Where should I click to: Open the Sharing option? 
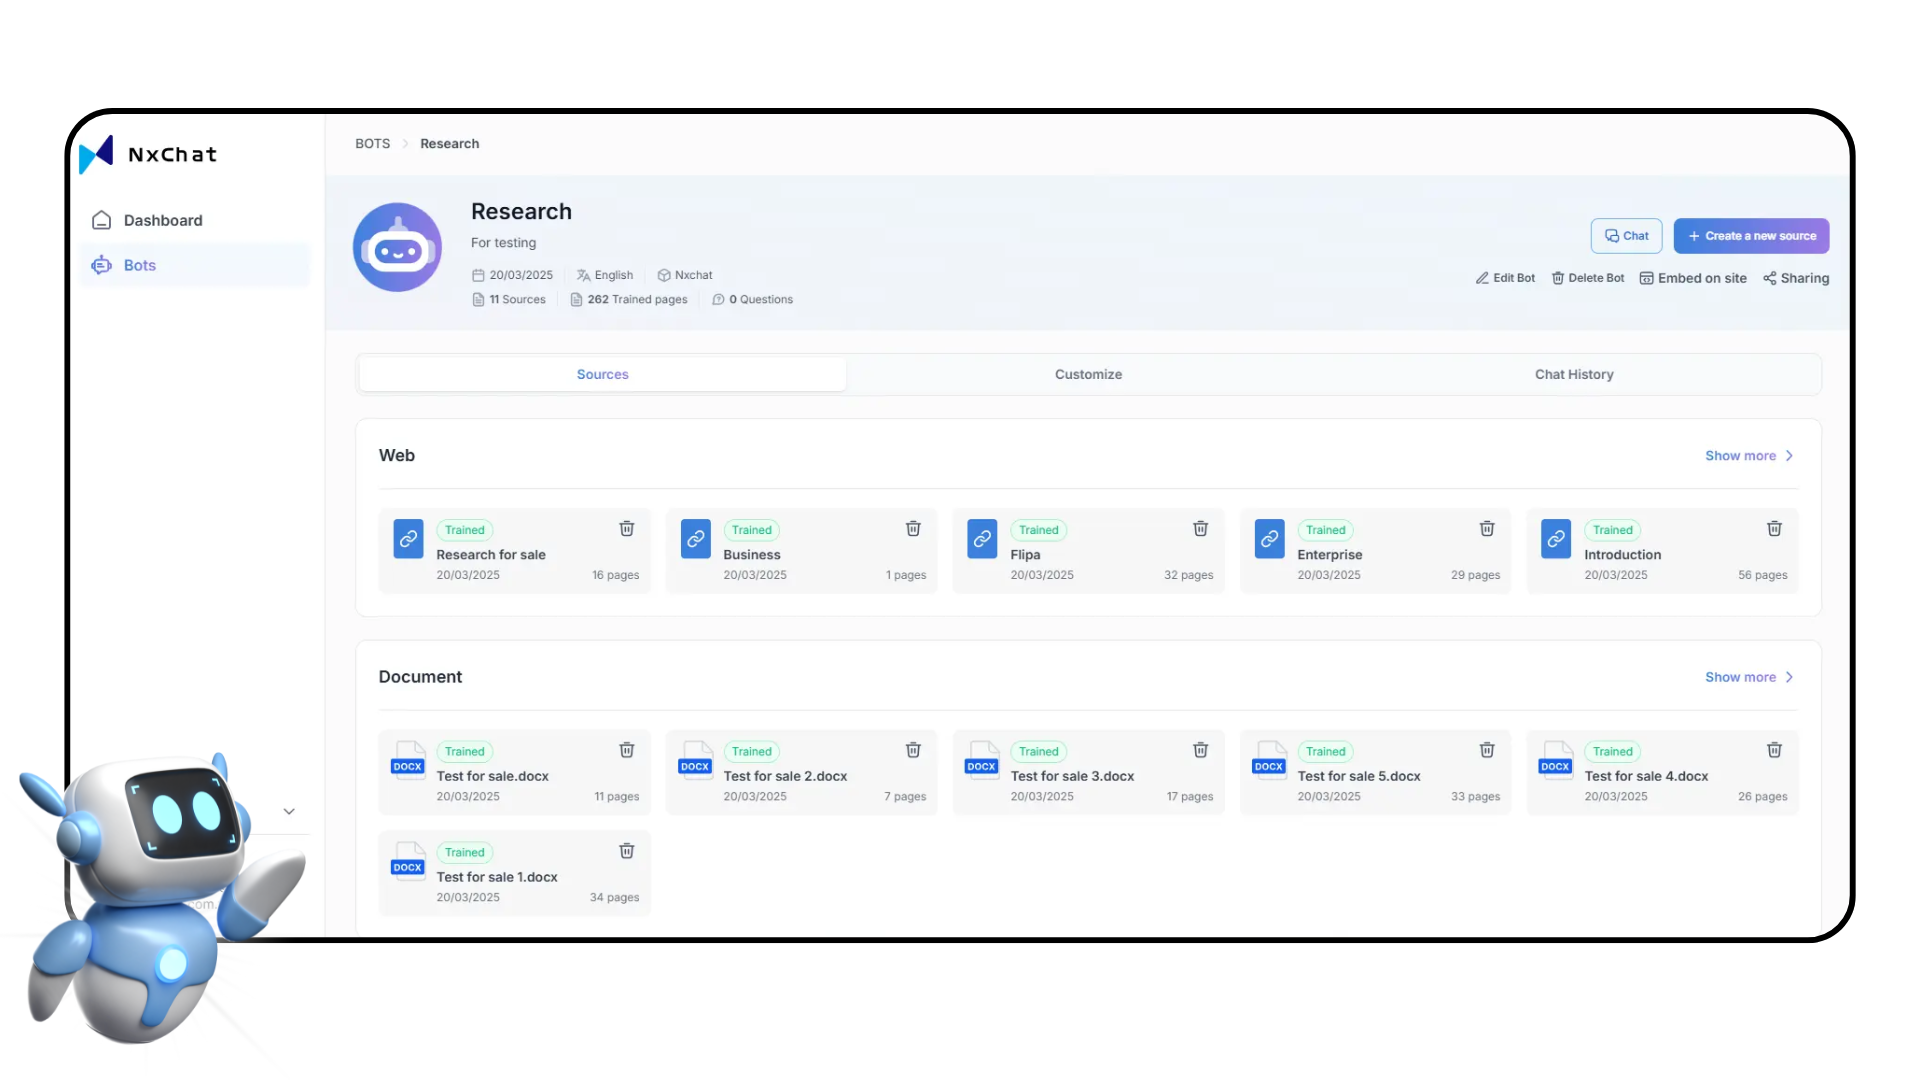click(x=1796, y=278)
